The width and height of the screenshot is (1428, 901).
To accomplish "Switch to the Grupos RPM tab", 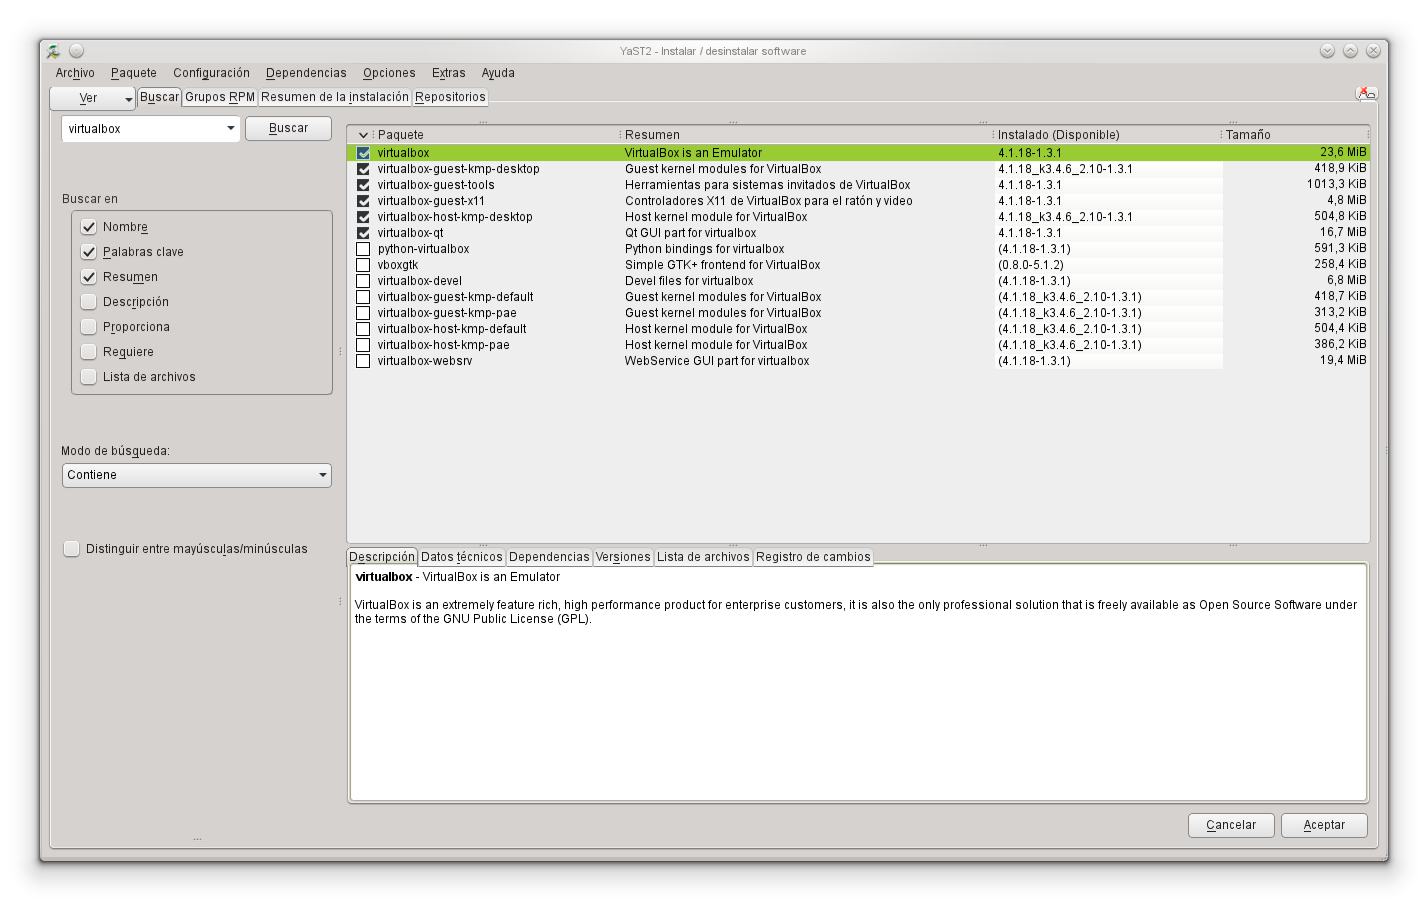I will (220, 97).
